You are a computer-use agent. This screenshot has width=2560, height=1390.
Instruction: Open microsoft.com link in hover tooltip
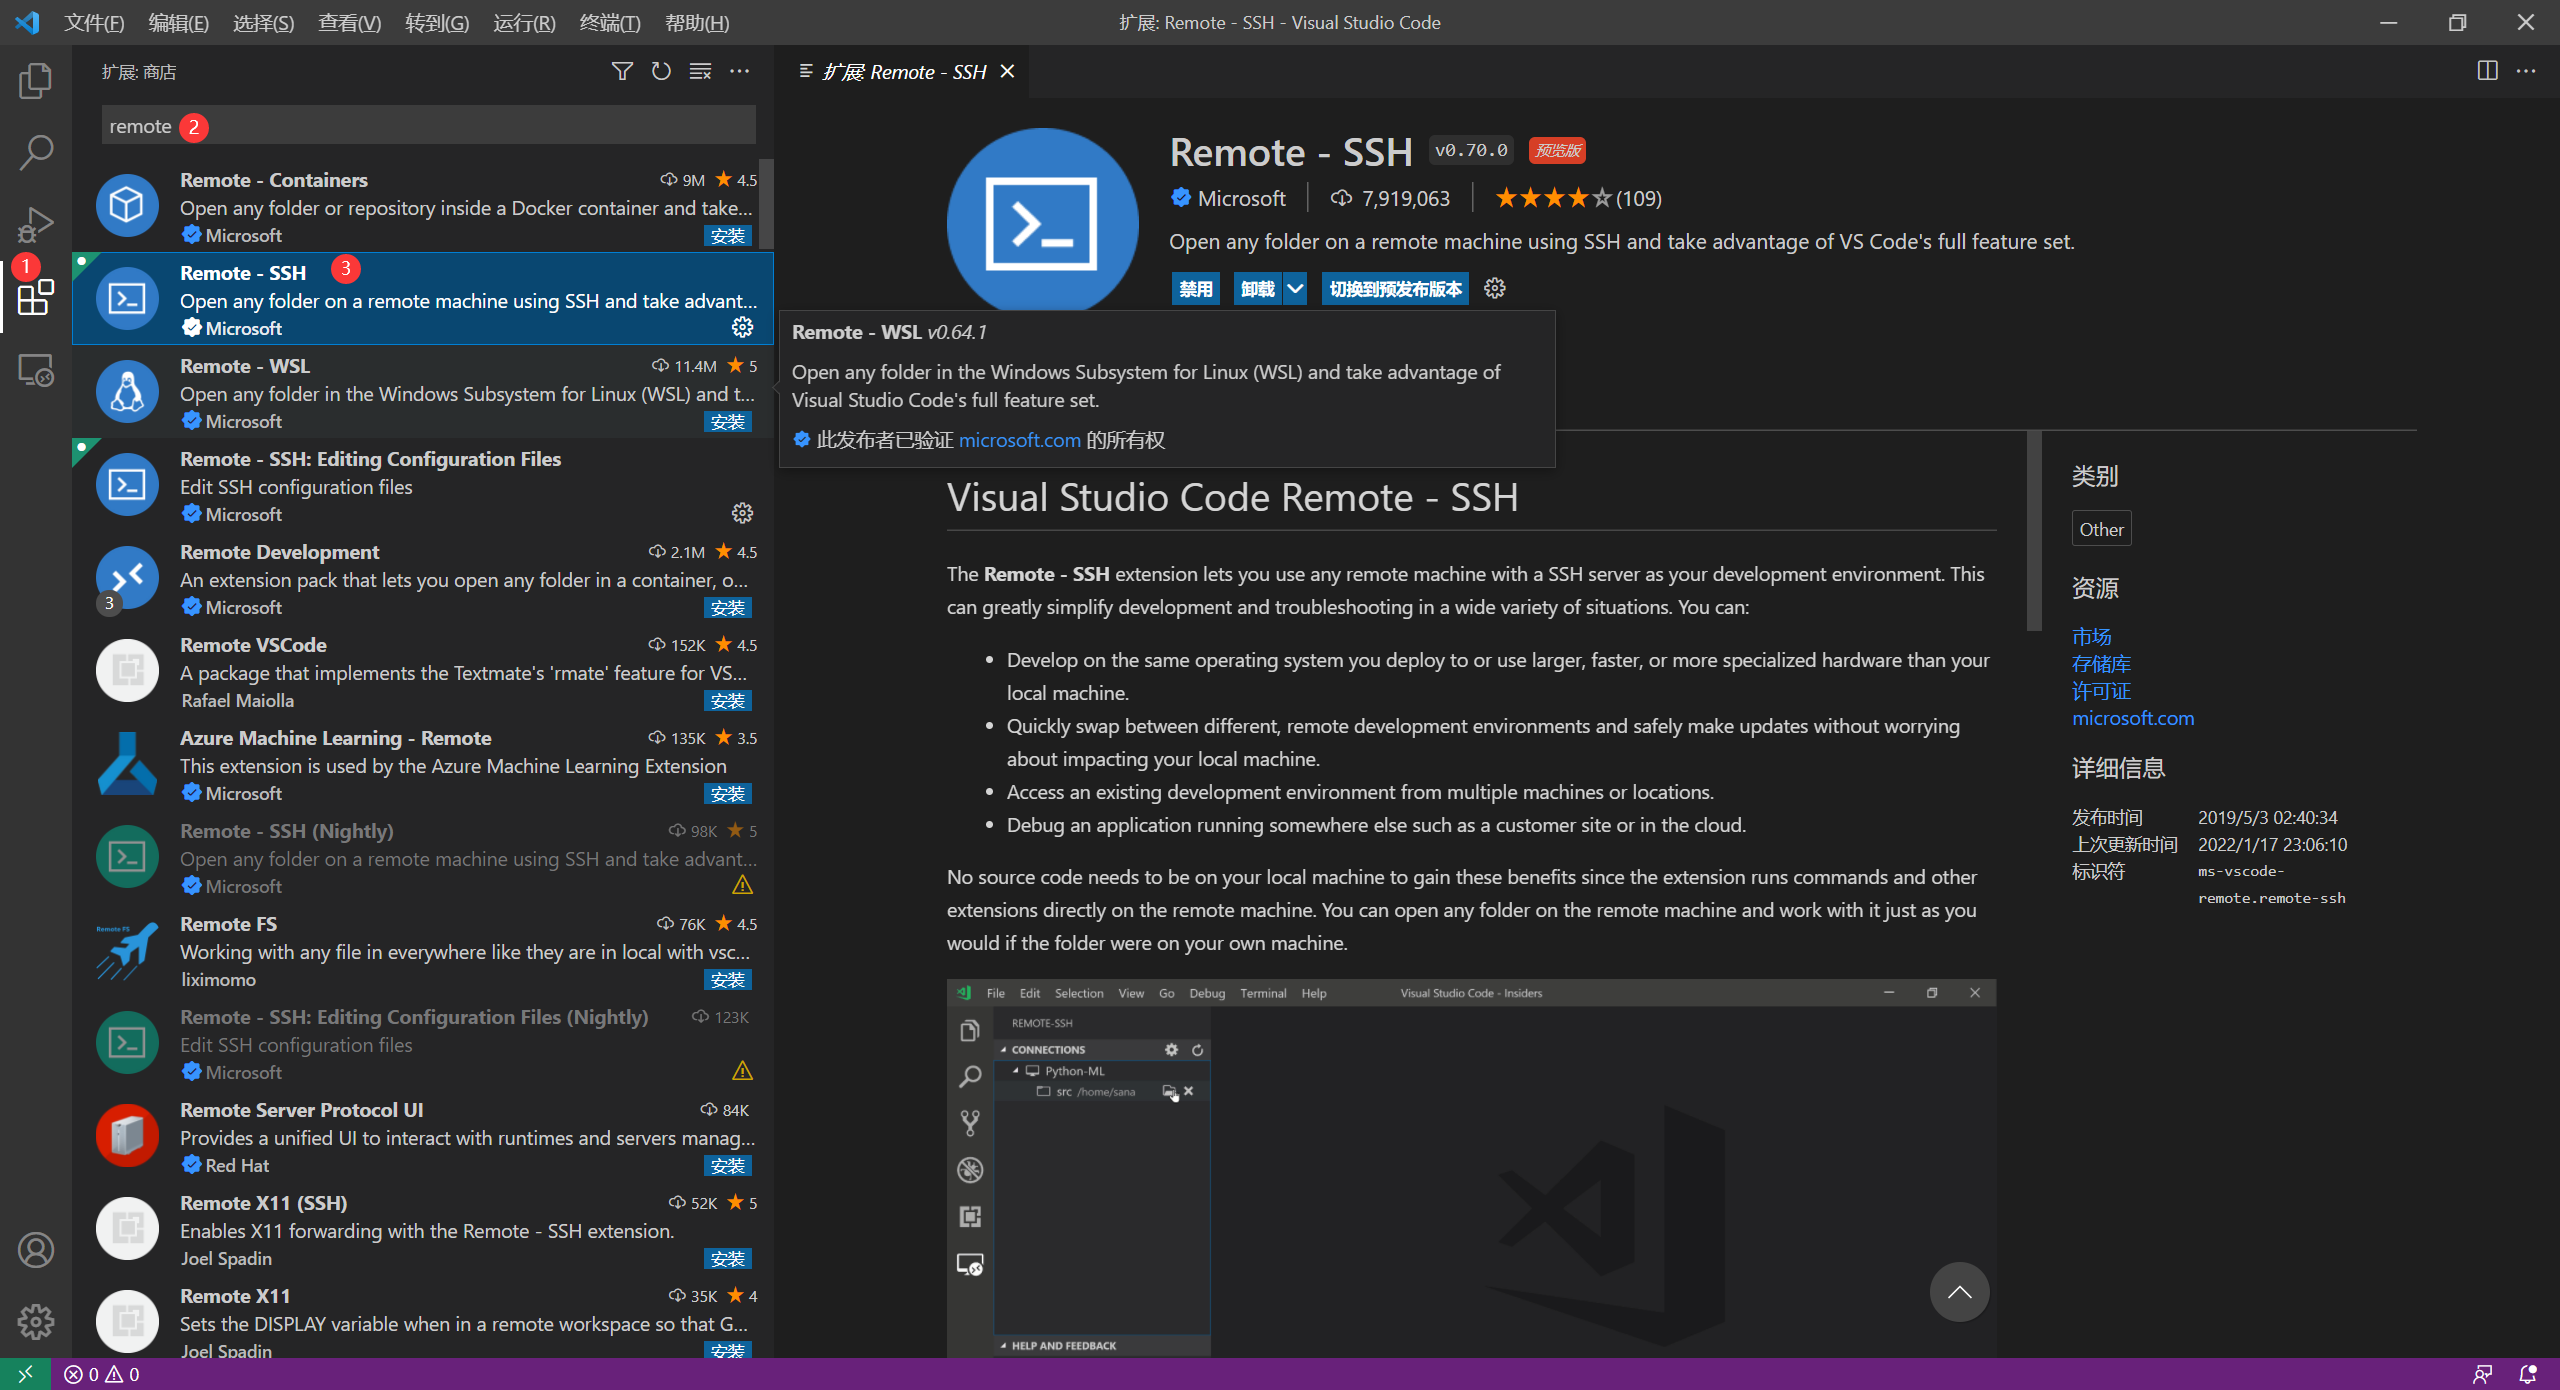(1019, 440)
